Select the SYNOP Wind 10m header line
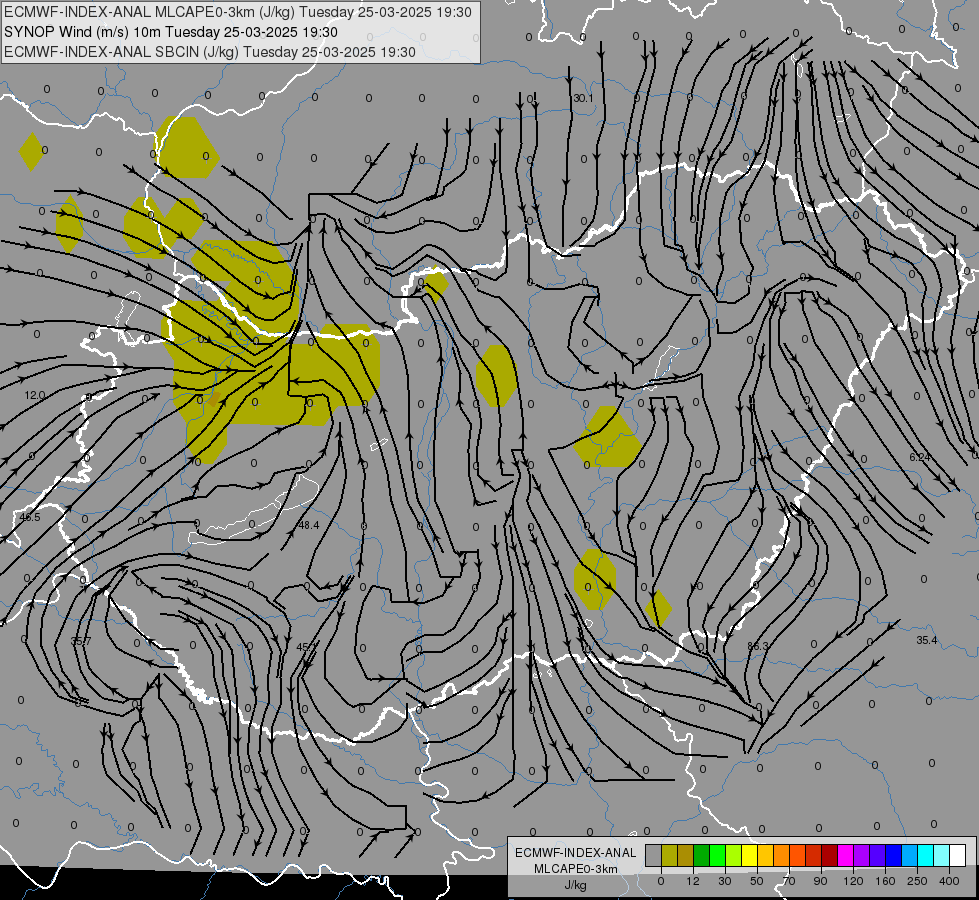 [x=170, y=32]
